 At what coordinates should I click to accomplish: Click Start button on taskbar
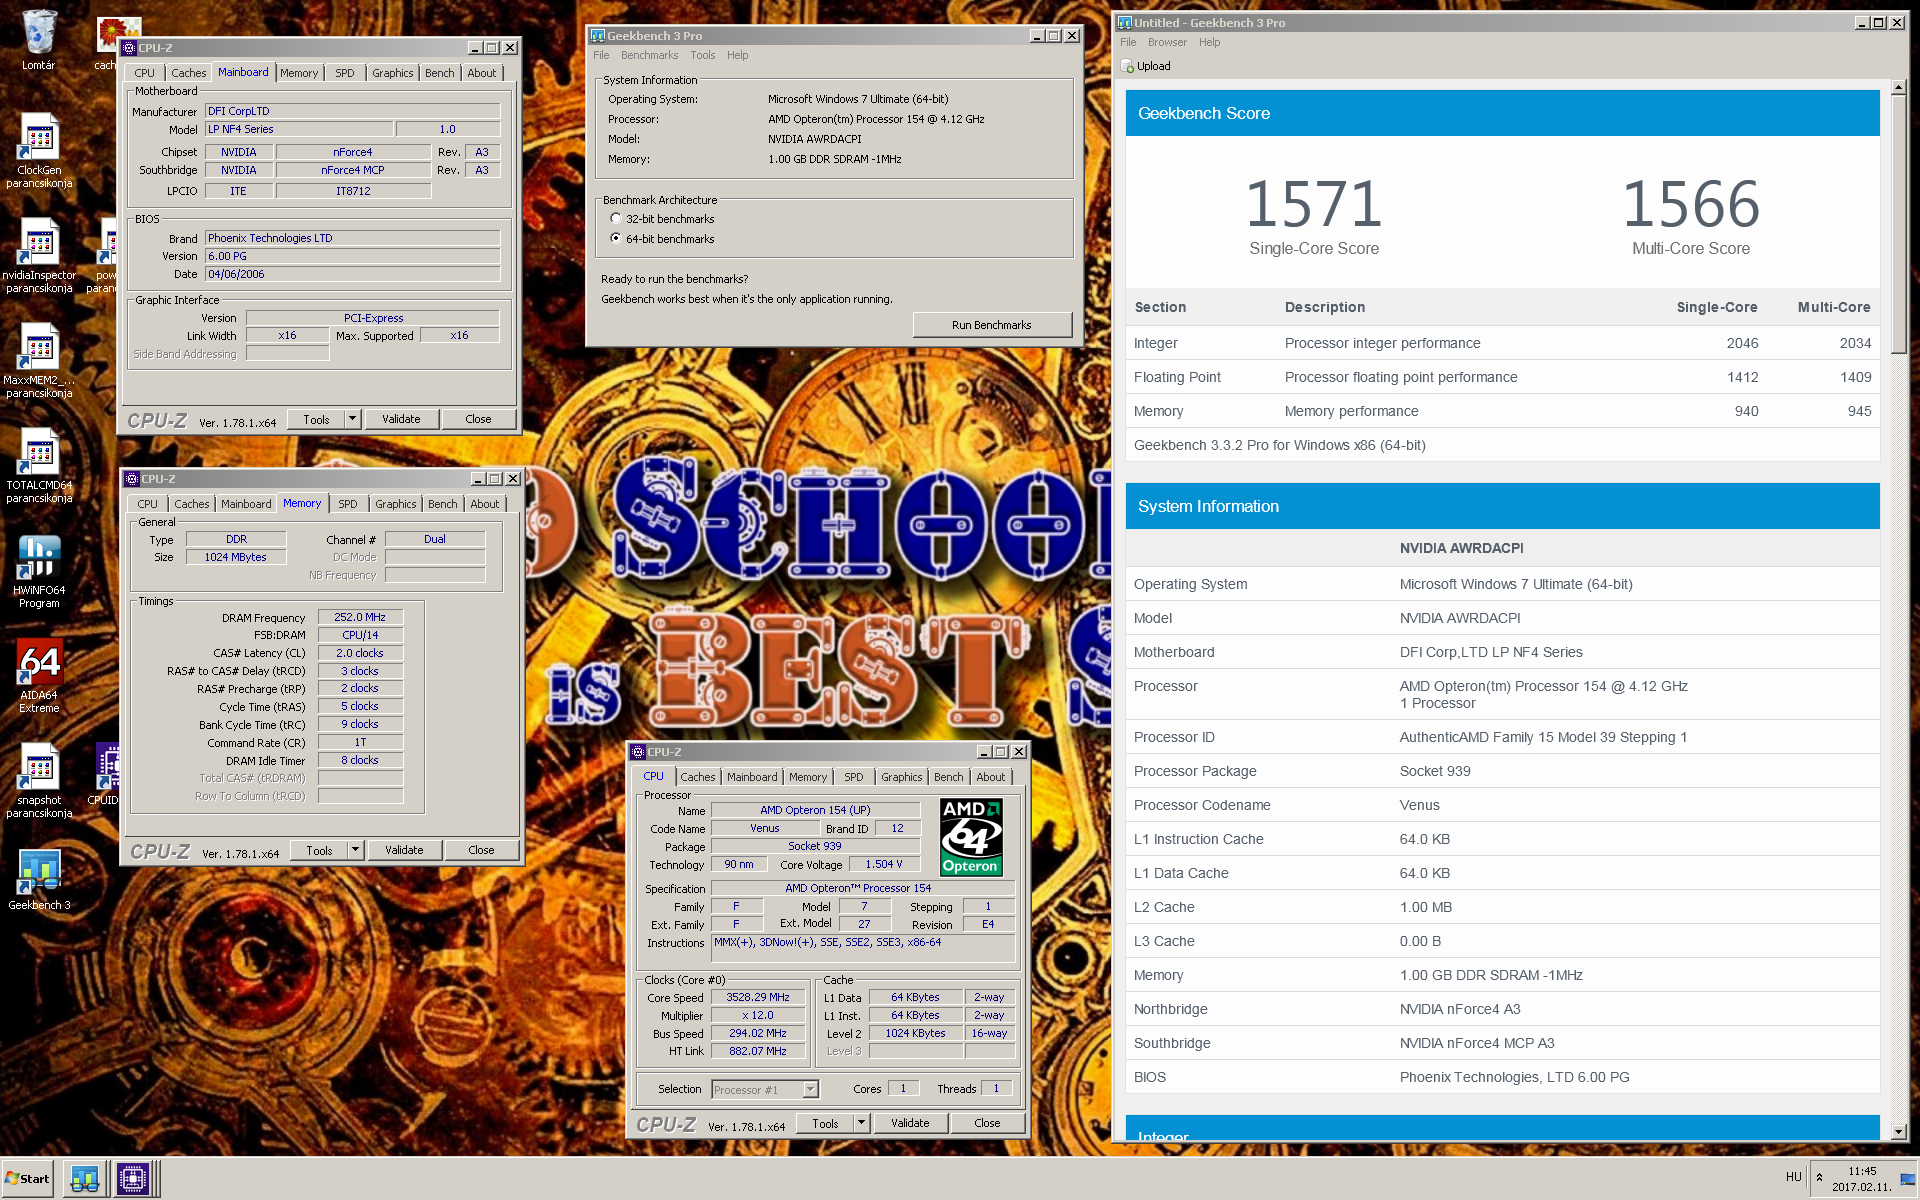coord(27,1179)
